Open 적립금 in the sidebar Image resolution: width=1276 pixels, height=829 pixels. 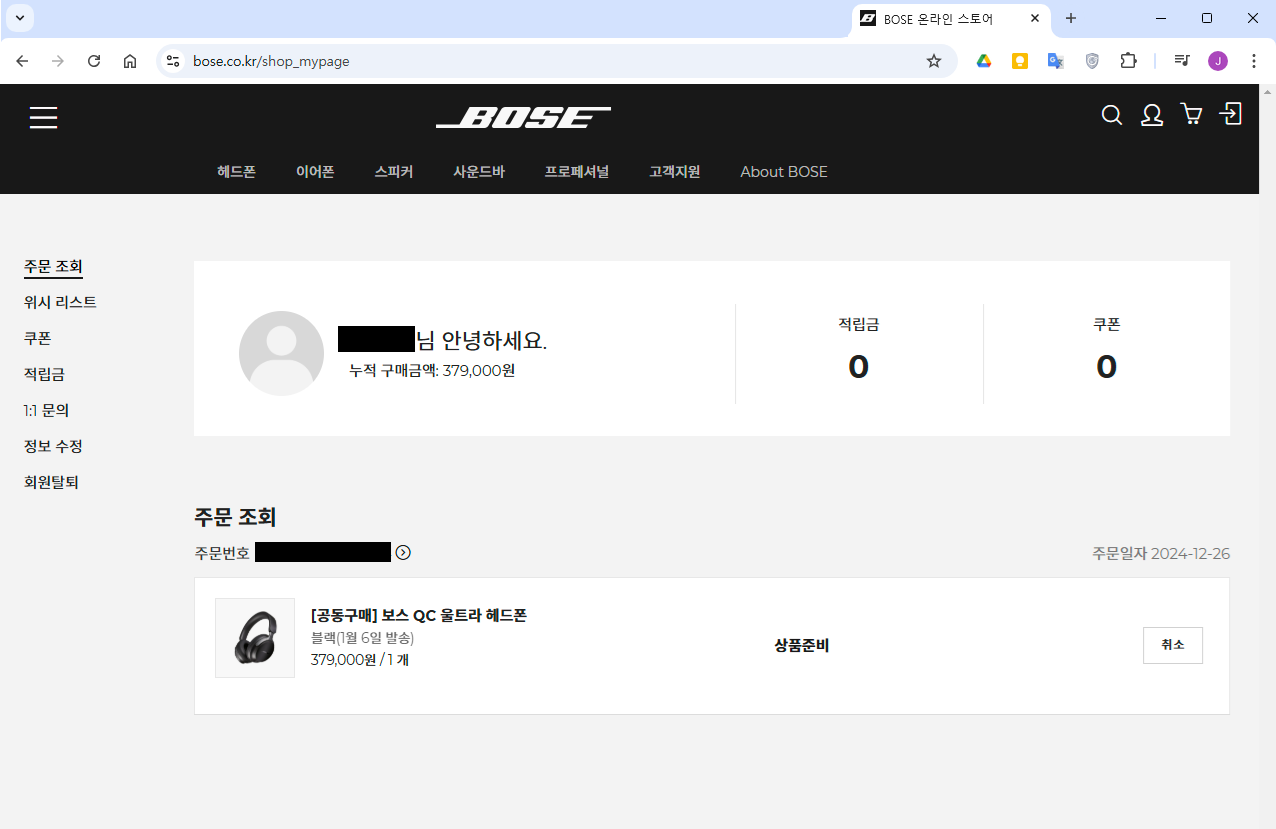(44, 374)
